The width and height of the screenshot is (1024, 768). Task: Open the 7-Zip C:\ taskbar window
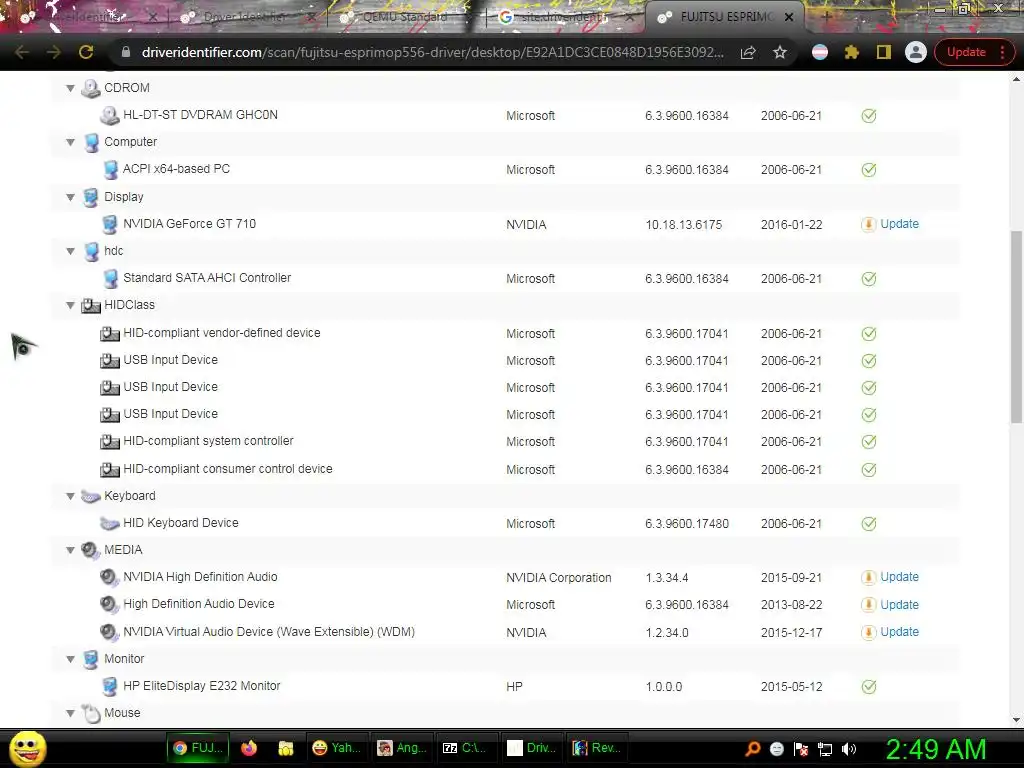click(x=465, y=748)
